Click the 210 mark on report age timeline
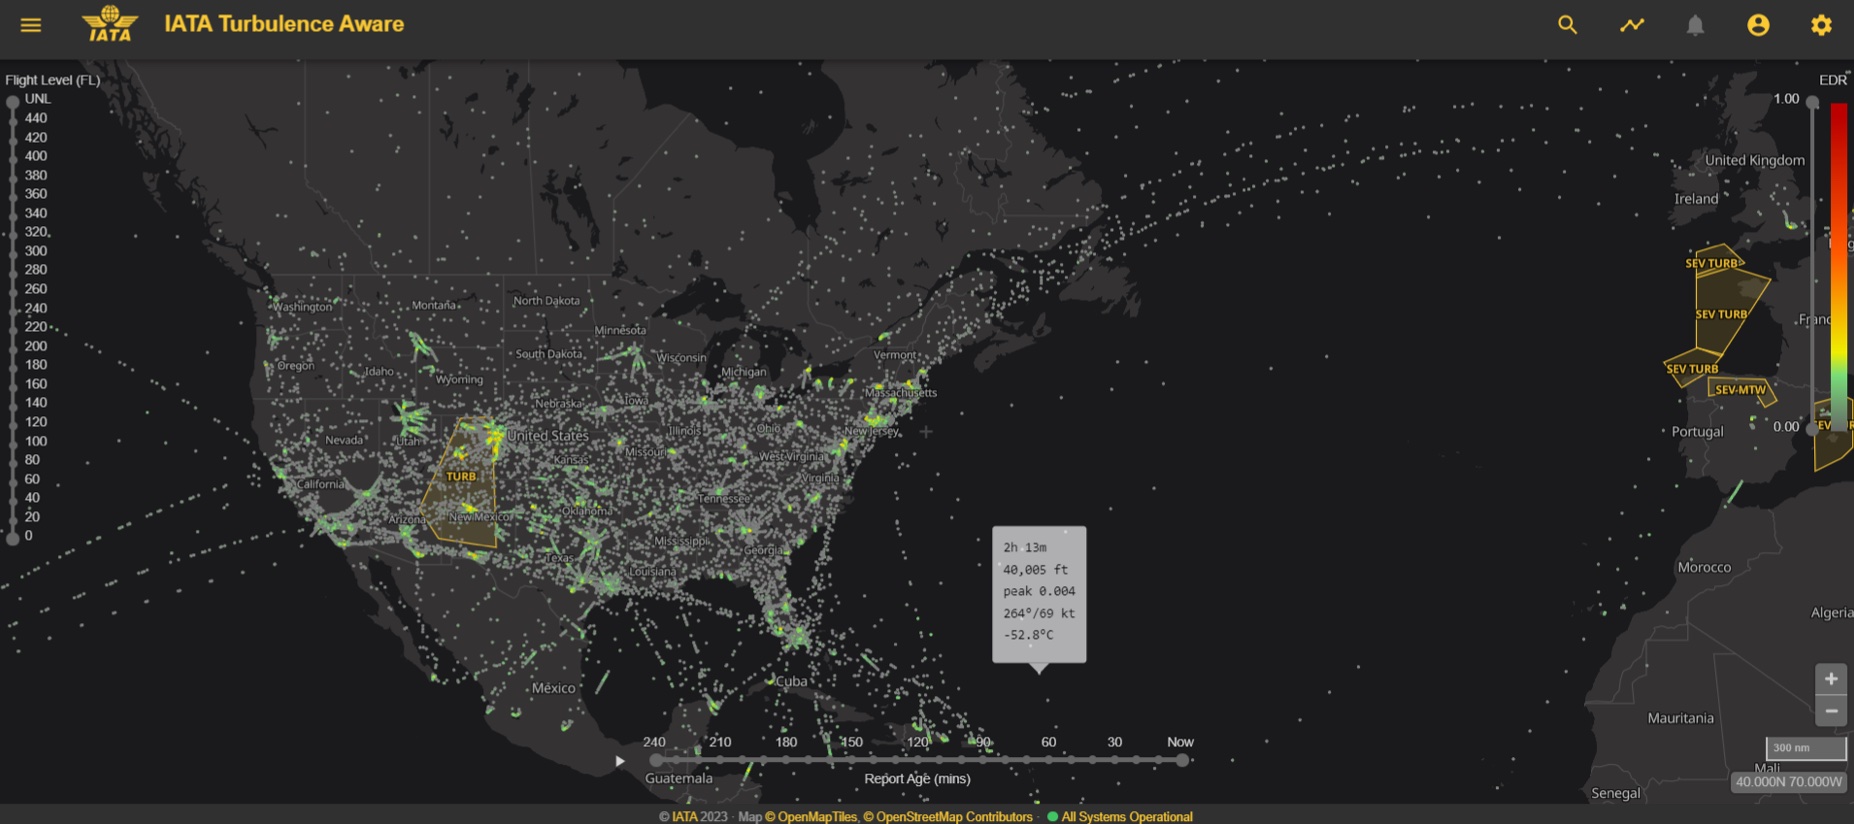Image resolution: width=1854 pixels, height=824 pixels. click(x=720, y=742)
